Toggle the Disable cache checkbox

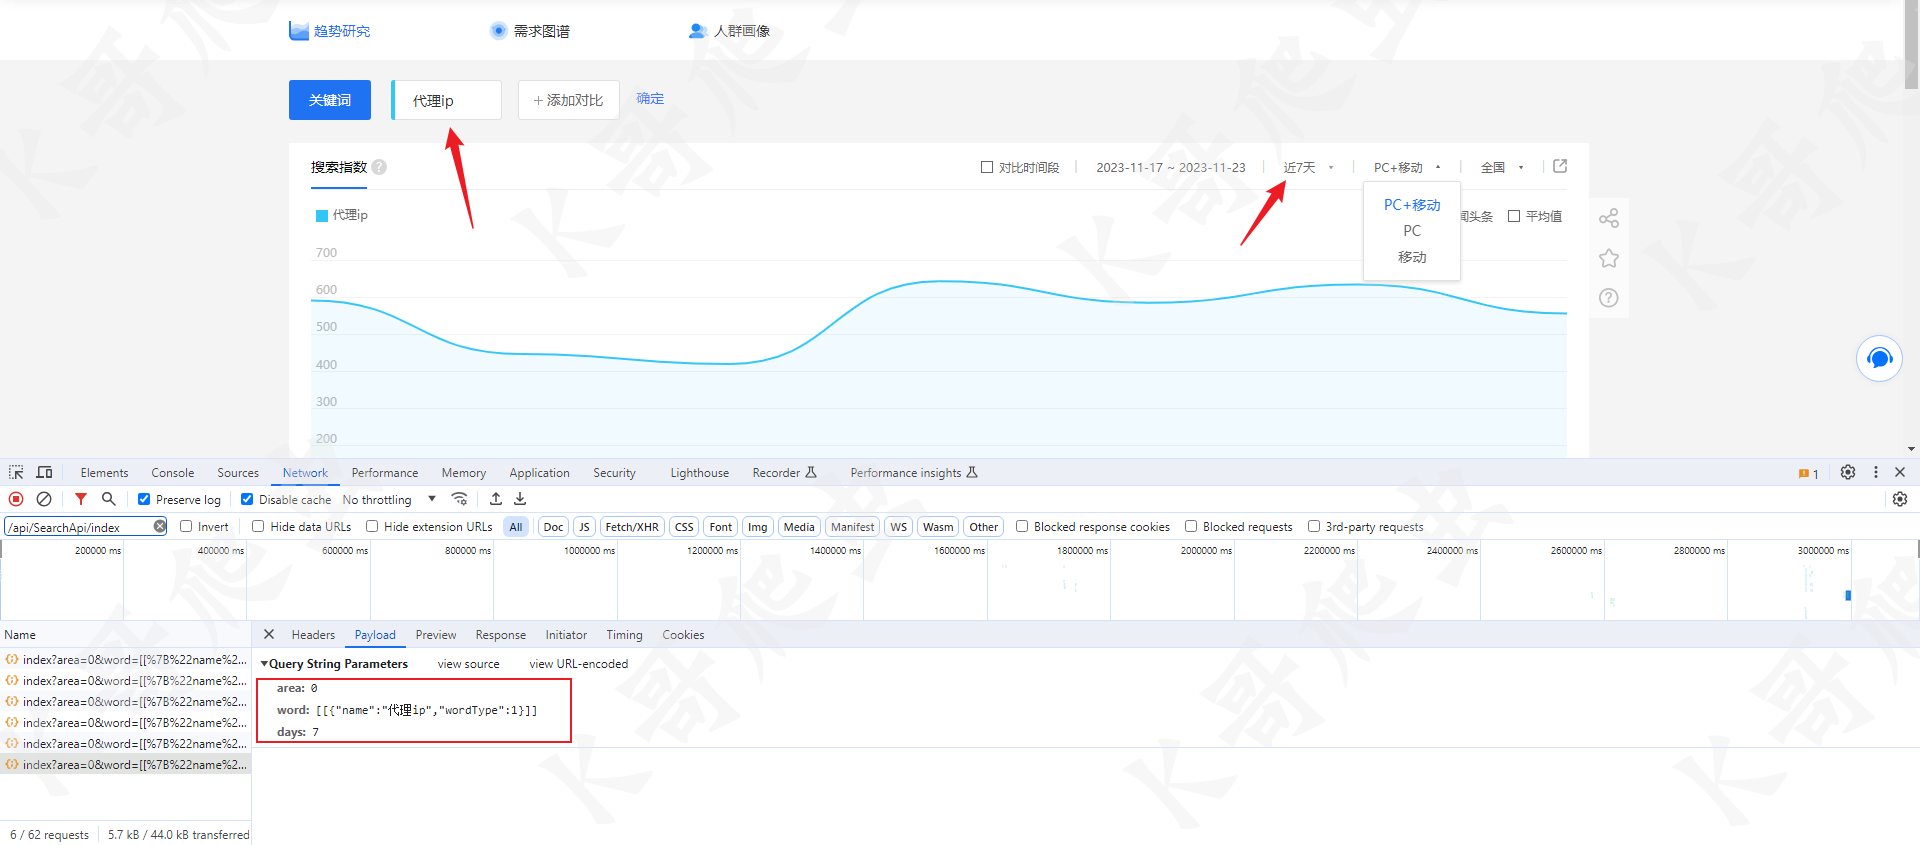point(247,499)
